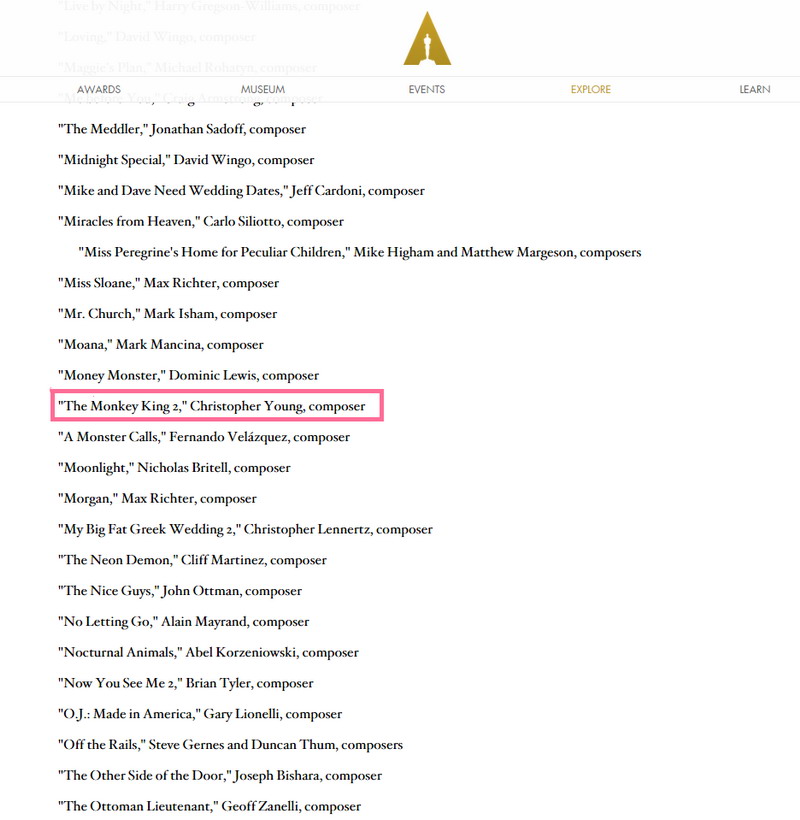800x820 pixels.
Task: Open the Awards menu
Action: (99, 90)
